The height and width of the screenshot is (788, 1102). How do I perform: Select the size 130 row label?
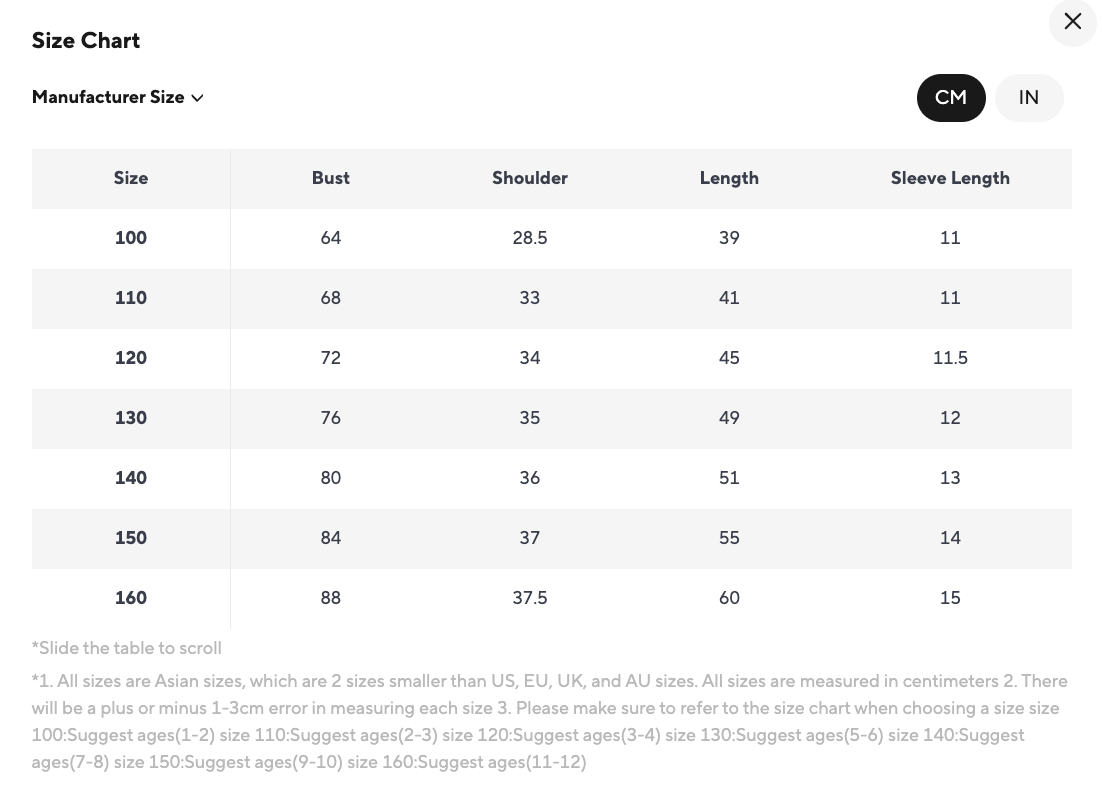(131, 418)
